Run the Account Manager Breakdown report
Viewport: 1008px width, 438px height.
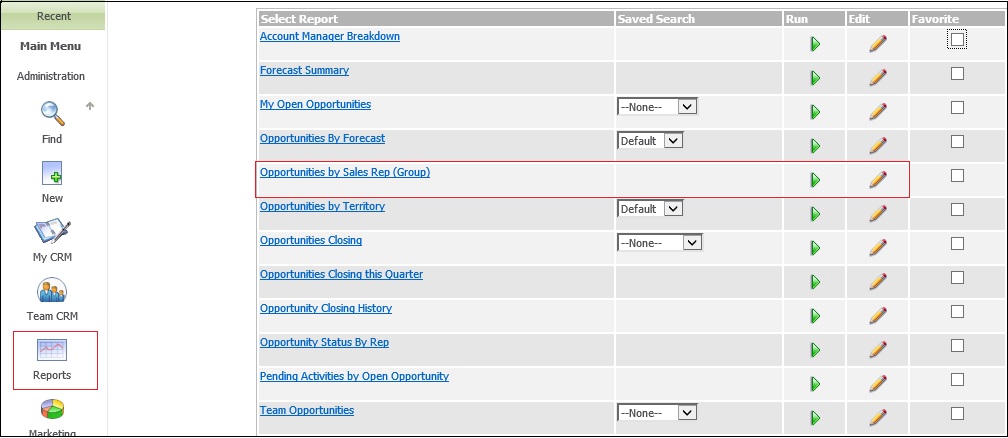coord(815,44)
